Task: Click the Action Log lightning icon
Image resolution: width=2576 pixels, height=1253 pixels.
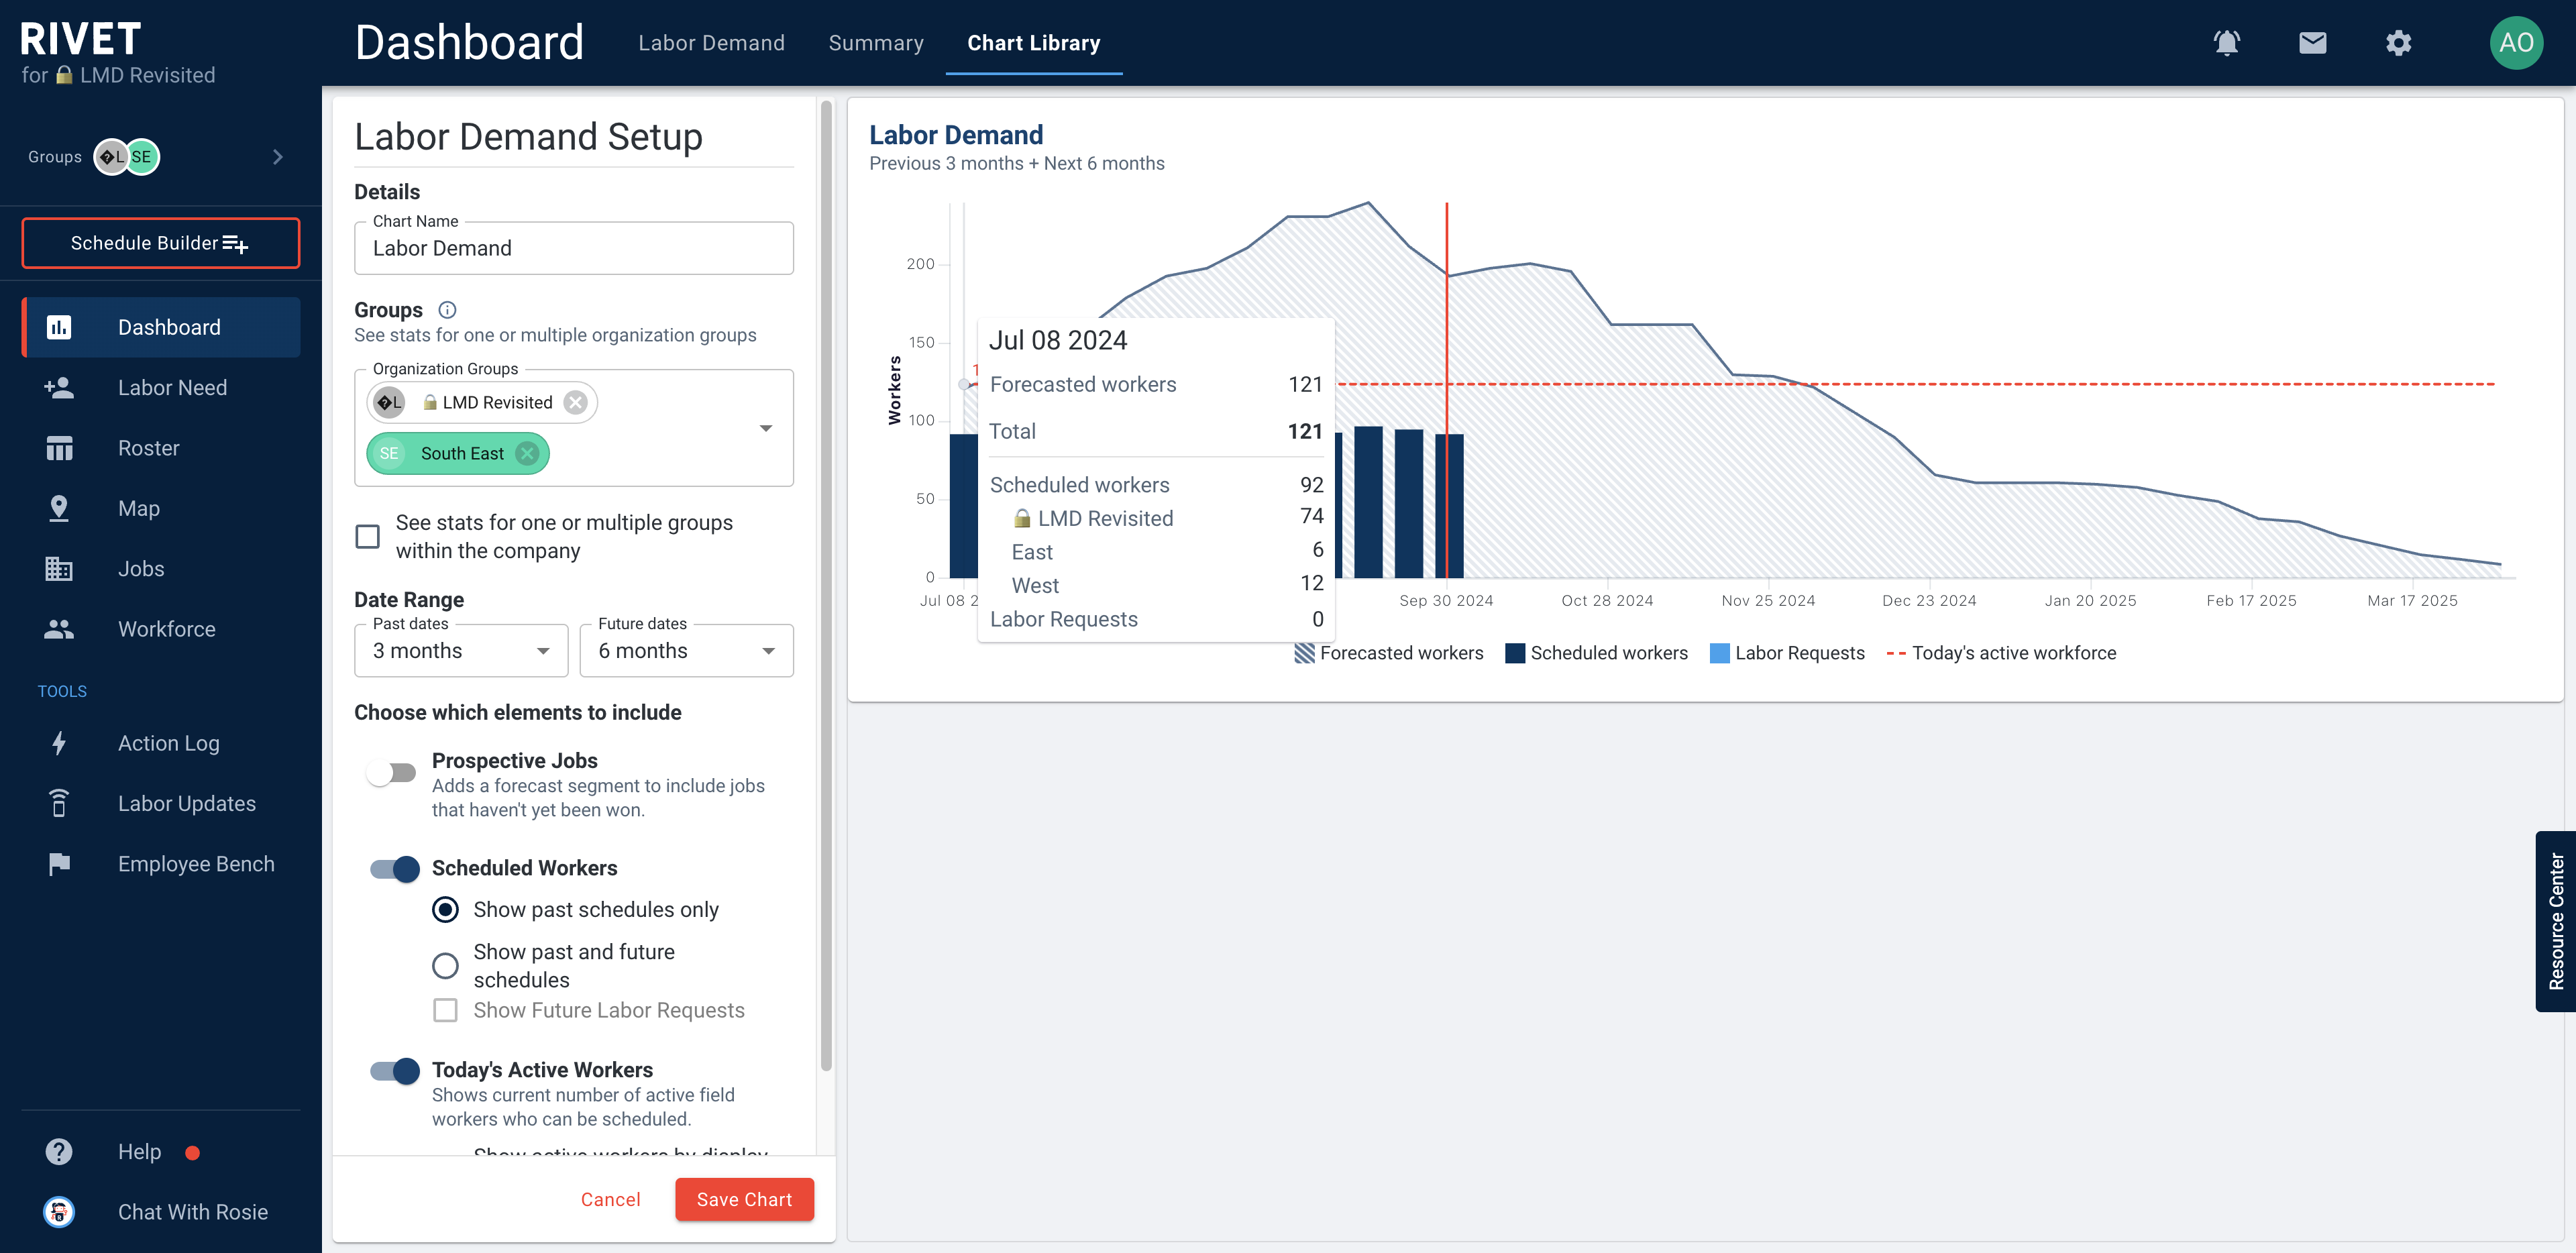Action: pyautogui.click(x=59, y=743)
